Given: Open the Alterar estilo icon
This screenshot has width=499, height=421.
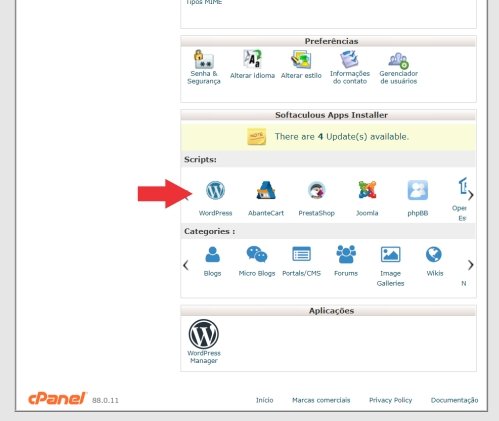Looking at the screenshot, I should coord(301,64).
